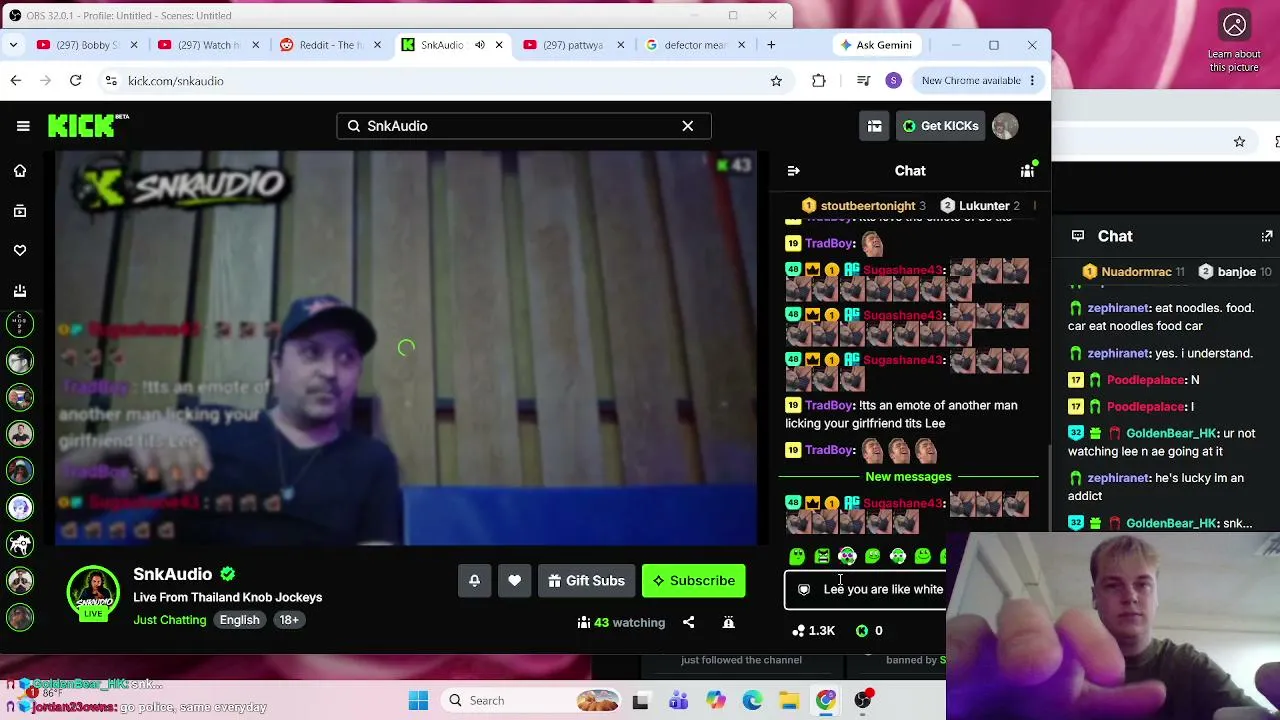
Task: Open Microsoft Edge from the taskbar
Action: [752, 701]
